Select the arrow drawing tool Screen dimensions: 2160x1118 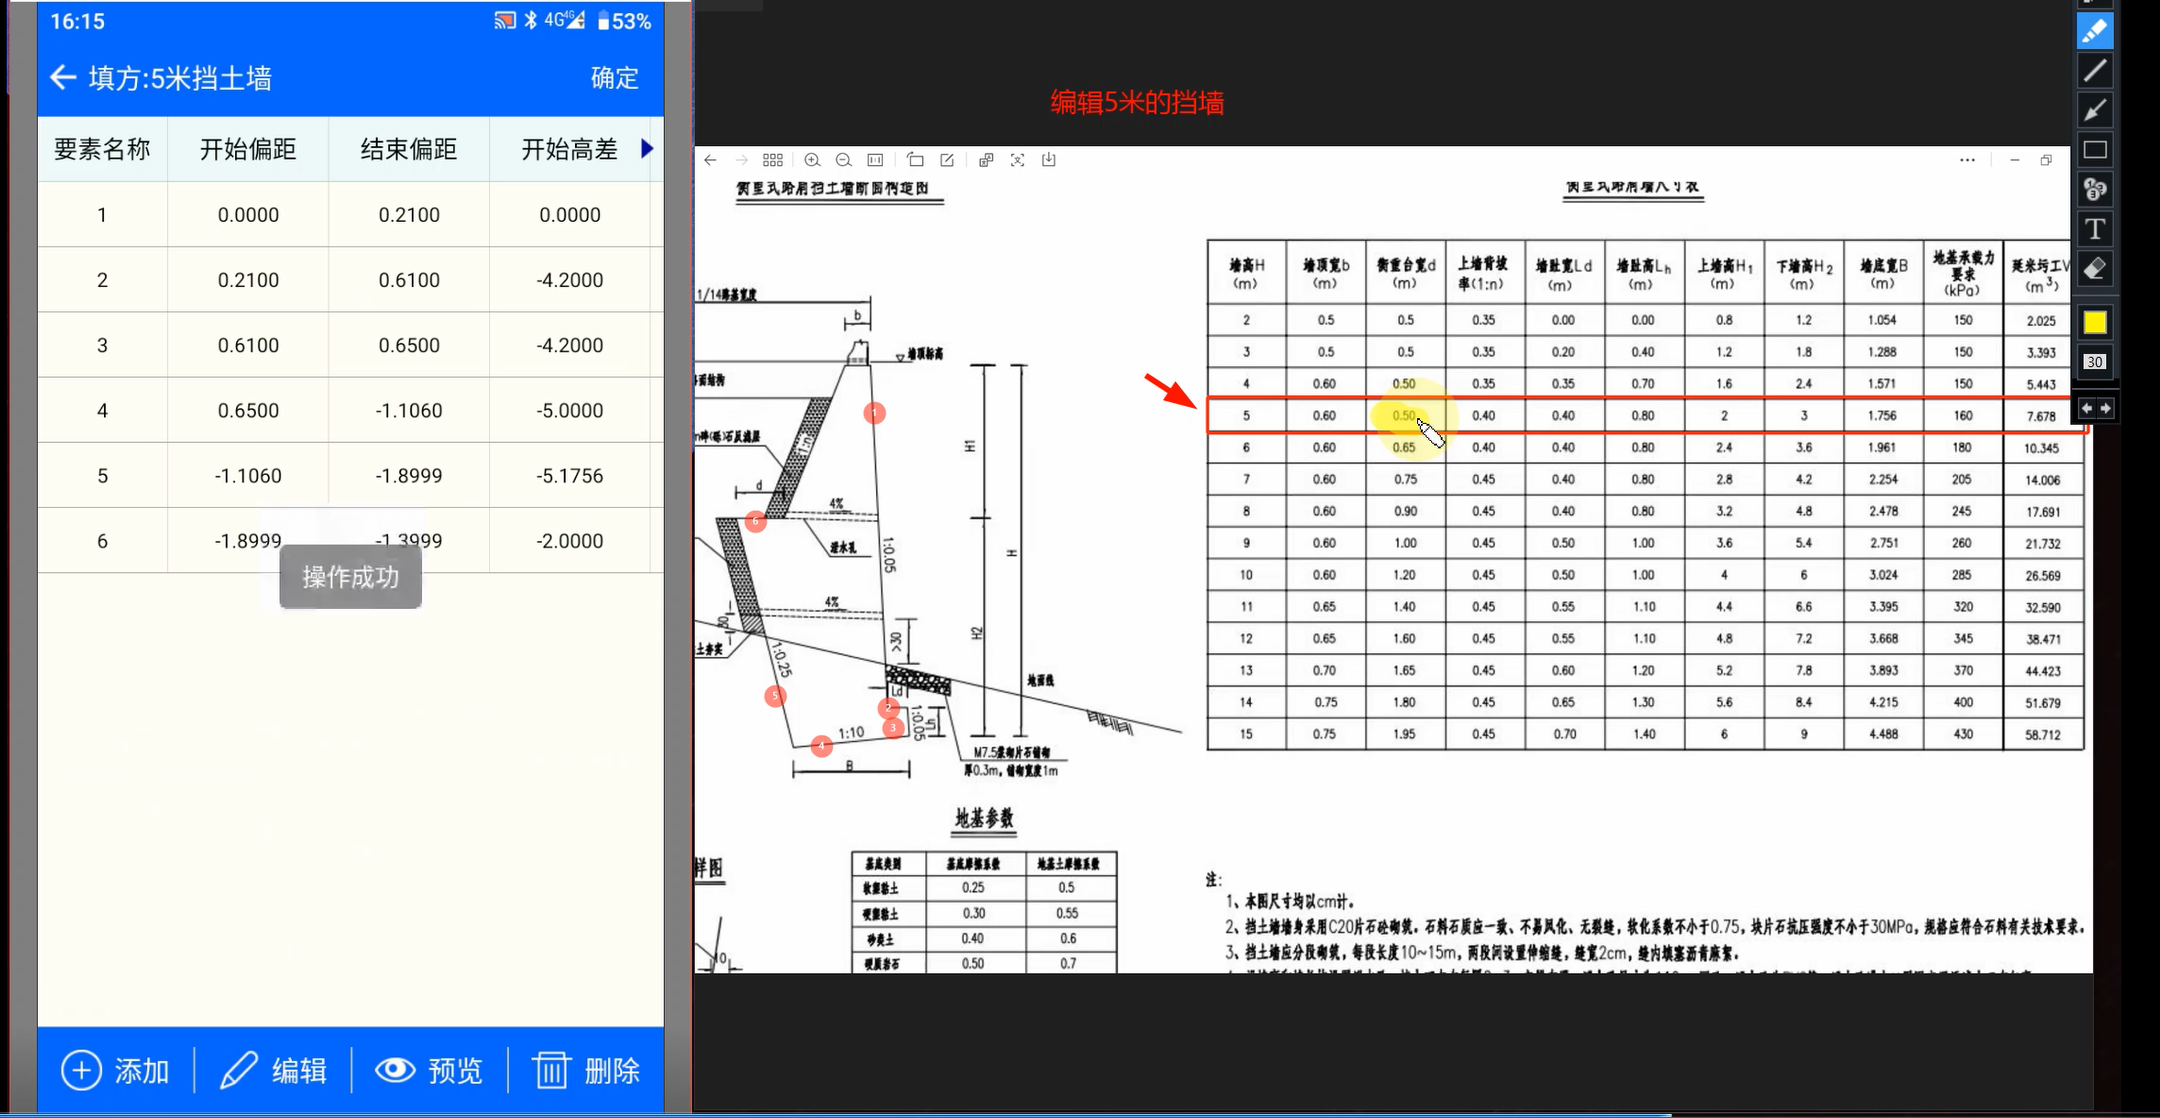click(2095, 110)
